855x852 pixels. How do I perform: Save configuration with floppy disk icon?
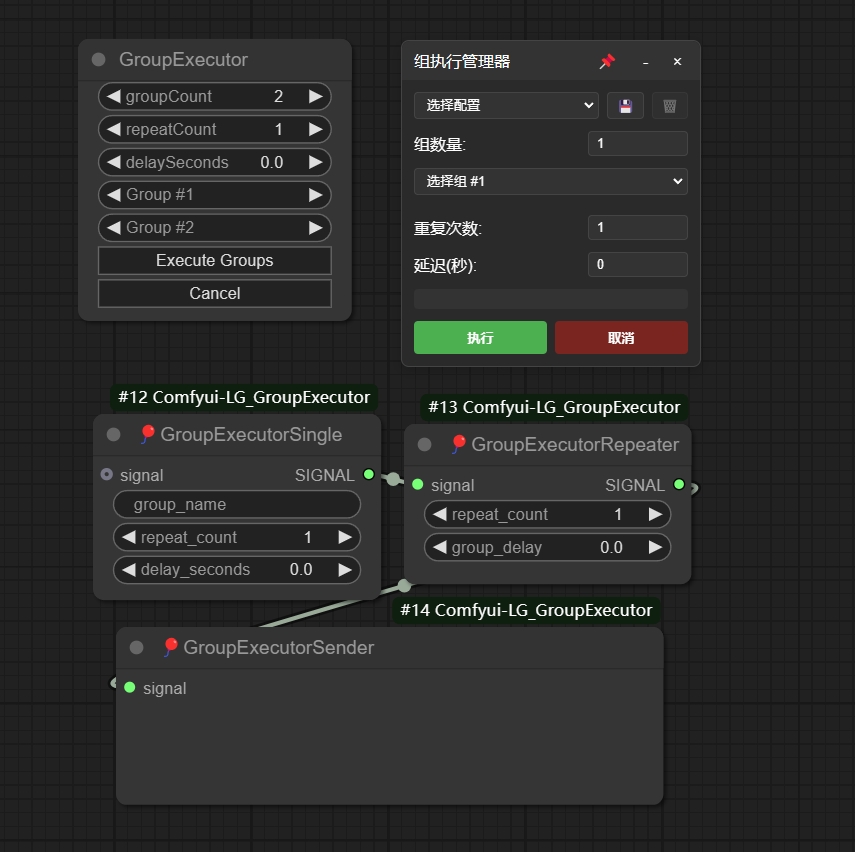point(625,106)
